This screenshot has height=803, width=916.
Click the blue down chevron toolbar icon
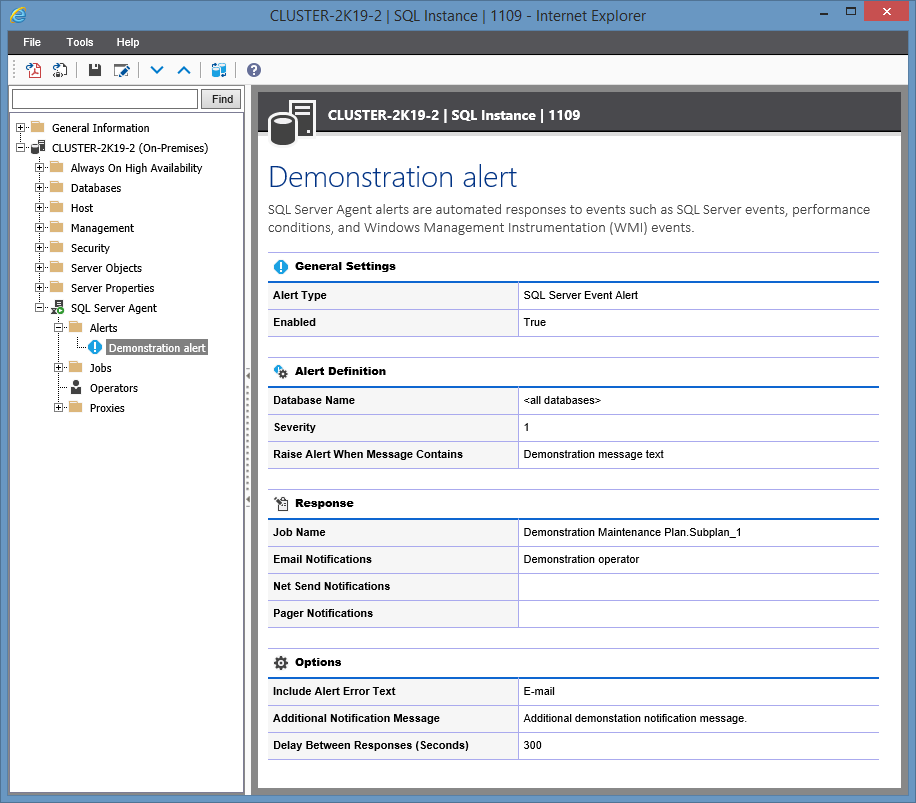[x=157, y=70]
